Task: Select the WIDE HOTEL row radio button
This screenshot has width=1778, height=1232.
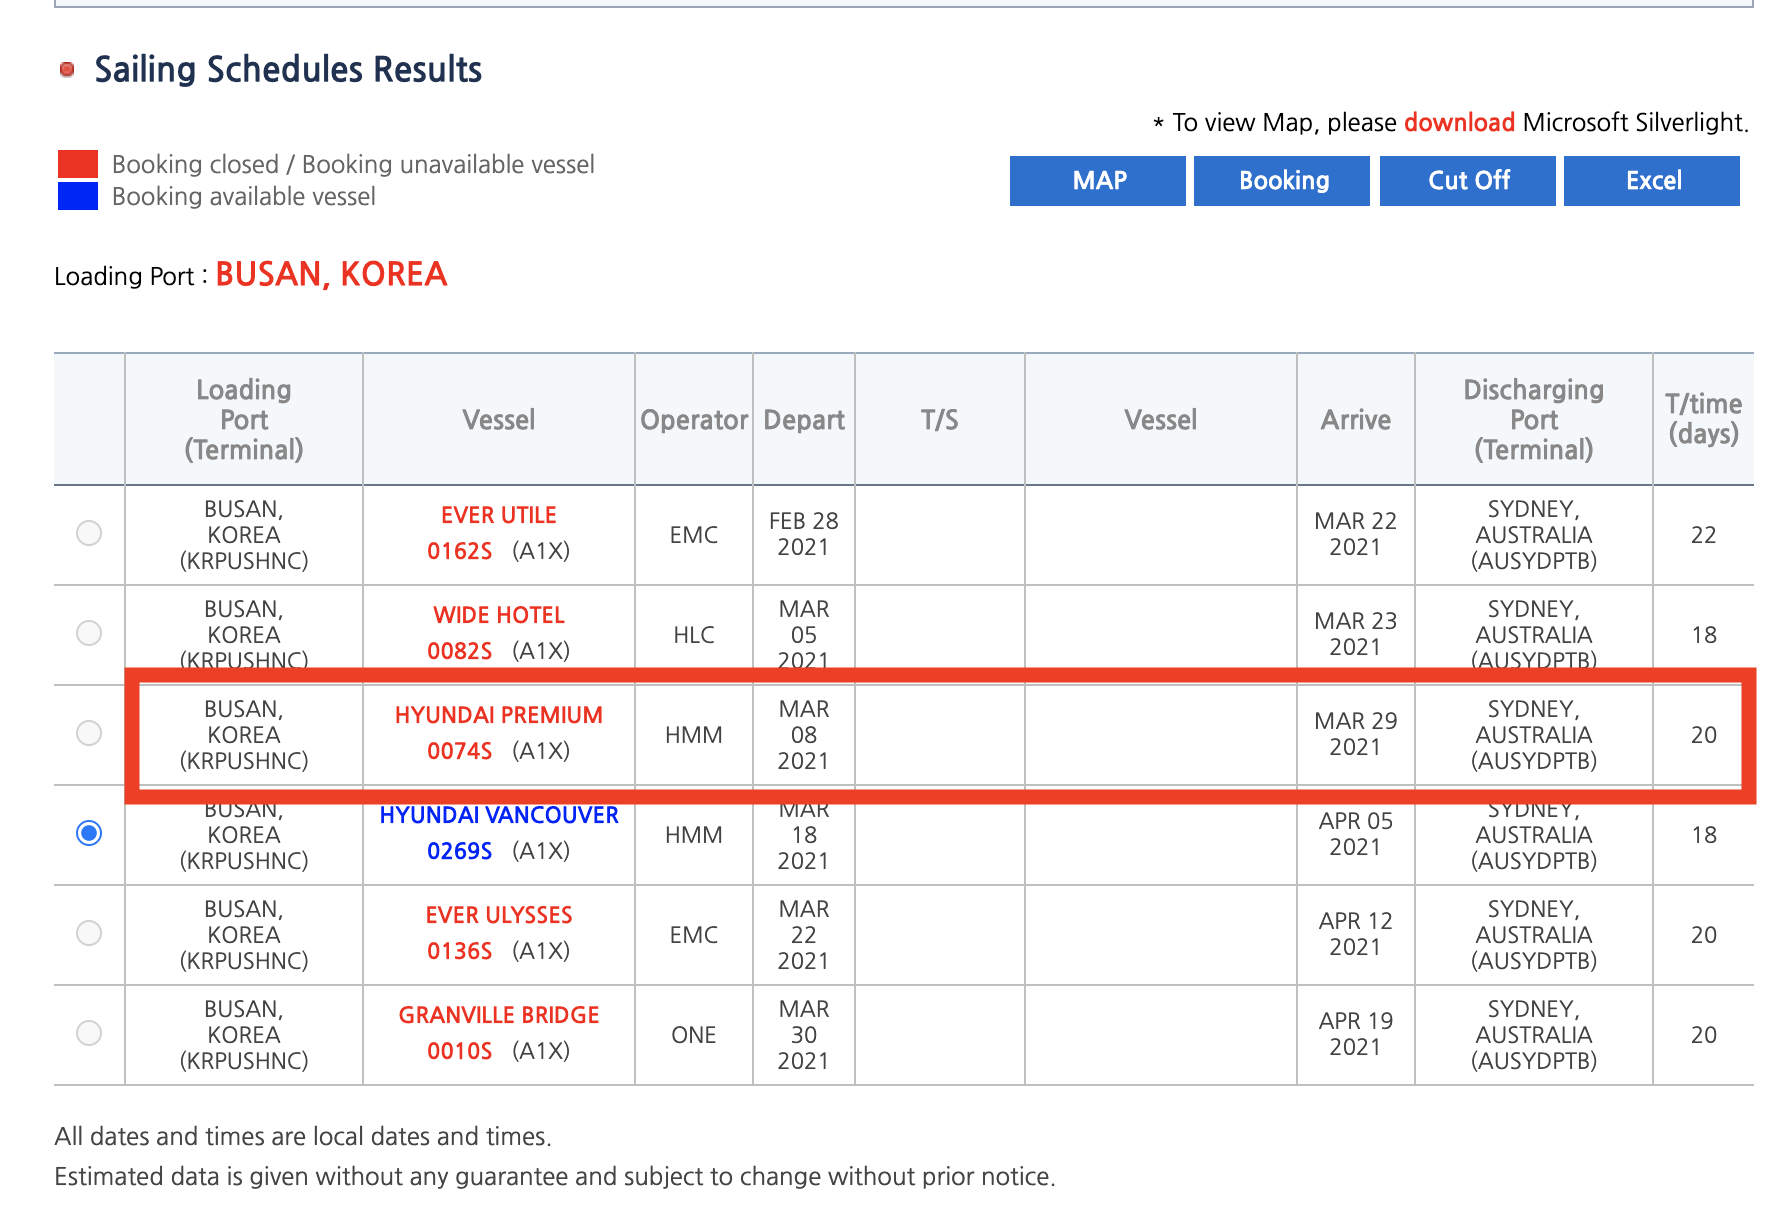Action: pyautogui.click(x=89, y=633)
